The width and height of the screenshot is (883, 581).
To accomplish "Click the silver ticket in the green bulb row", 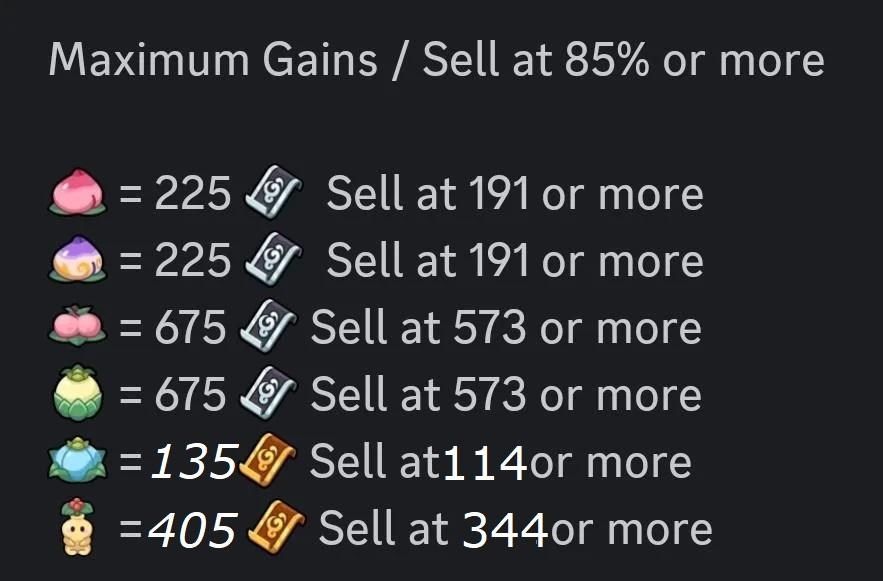I will point(268,396).
